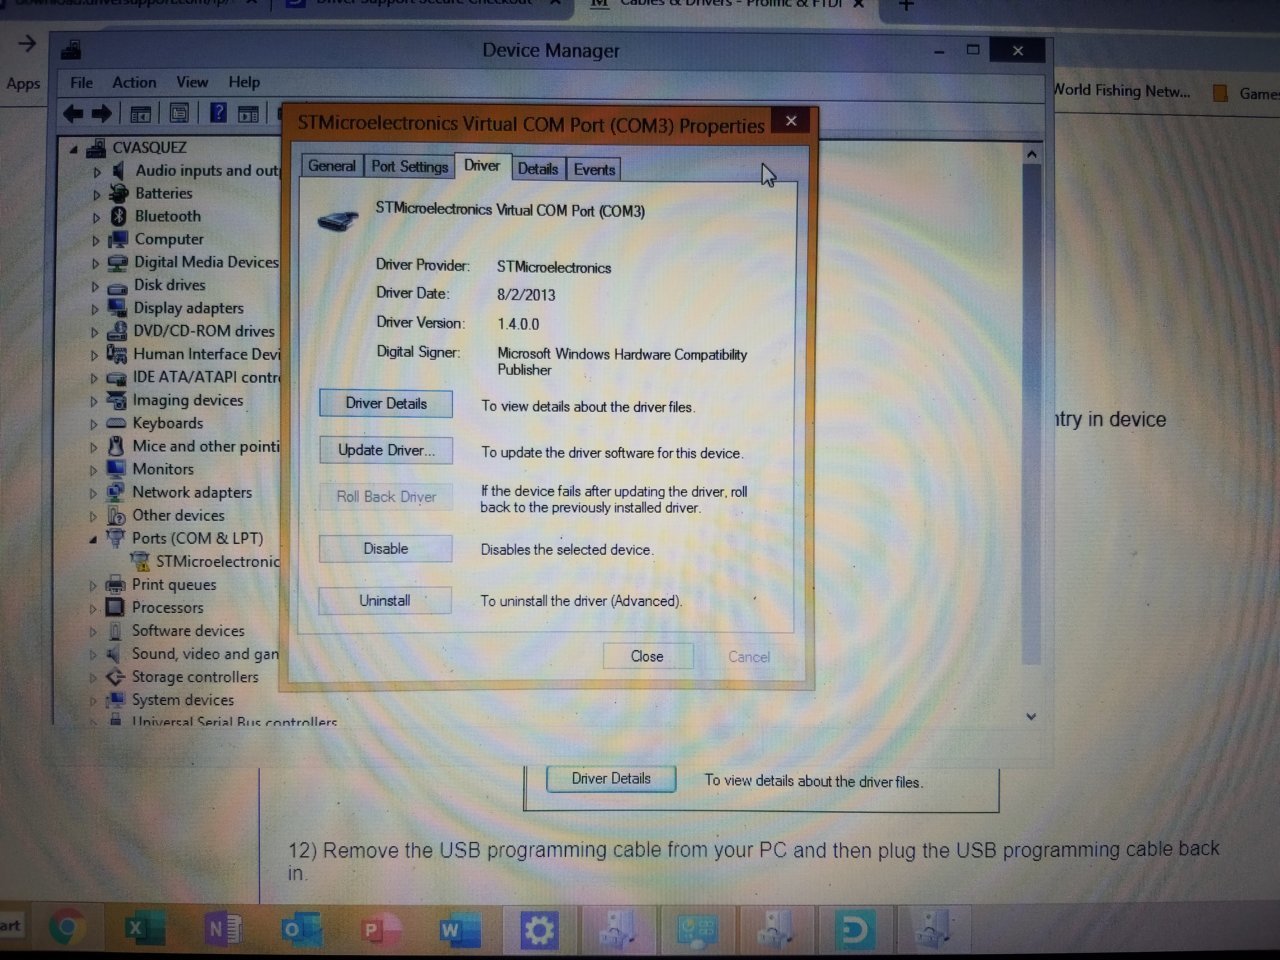Click the Disable device button

pyautogui.click(x=386, y=548)
